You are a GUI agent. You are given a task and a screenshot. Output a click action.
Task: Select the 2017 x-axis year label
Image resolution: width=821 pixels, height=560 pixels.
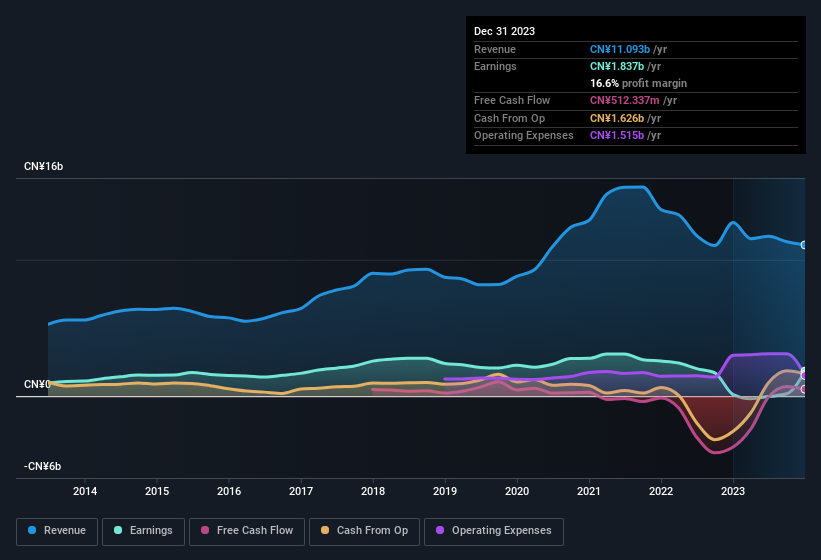click(301, 491)
